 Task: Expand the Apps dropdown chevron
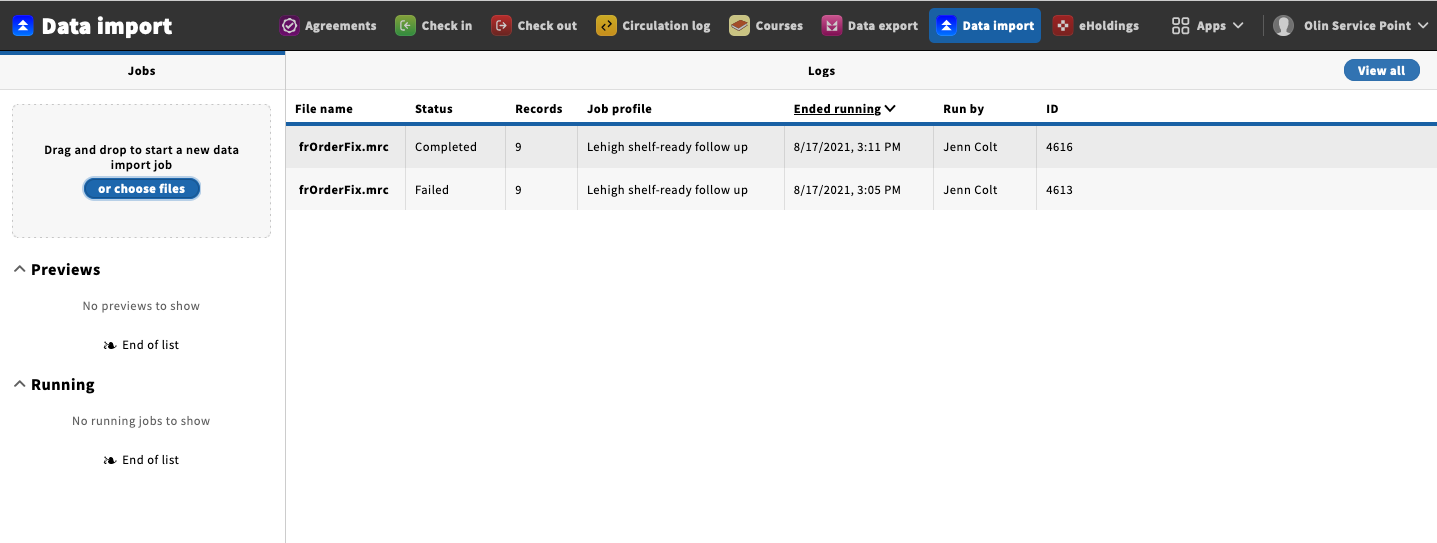pyautogui.click(x=1238, y=26)
